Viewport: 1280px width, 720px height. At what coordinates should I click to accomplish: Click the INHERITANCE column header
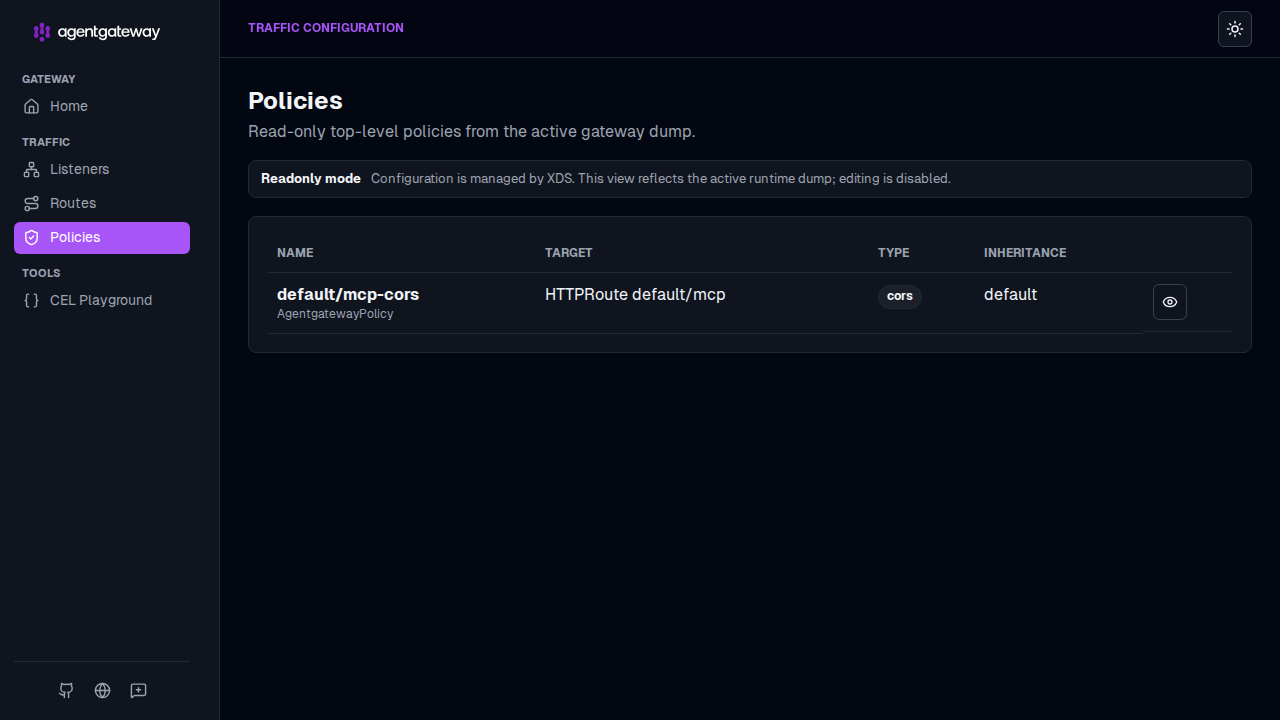point(1025,253)
